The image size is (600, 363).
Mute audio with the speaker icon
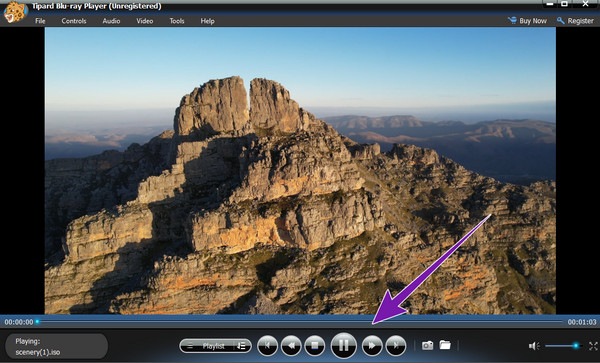[534, 346]
